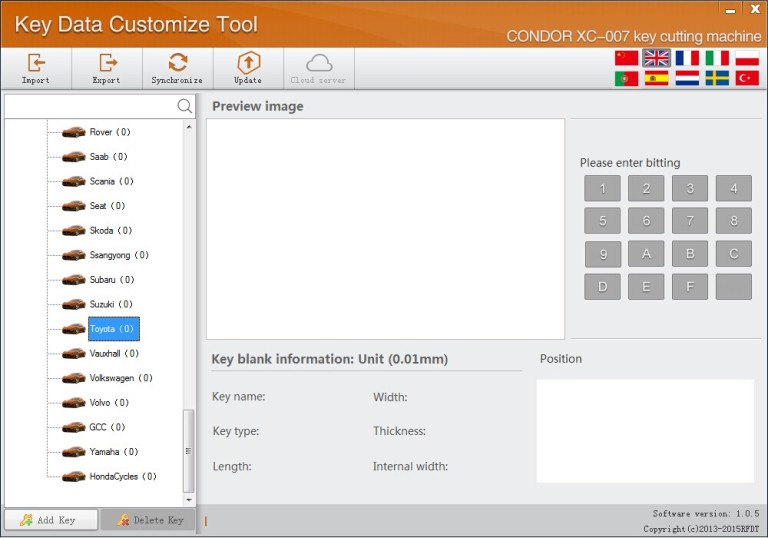Click bitting key 8
768x538 pixels.
point(734,220)
